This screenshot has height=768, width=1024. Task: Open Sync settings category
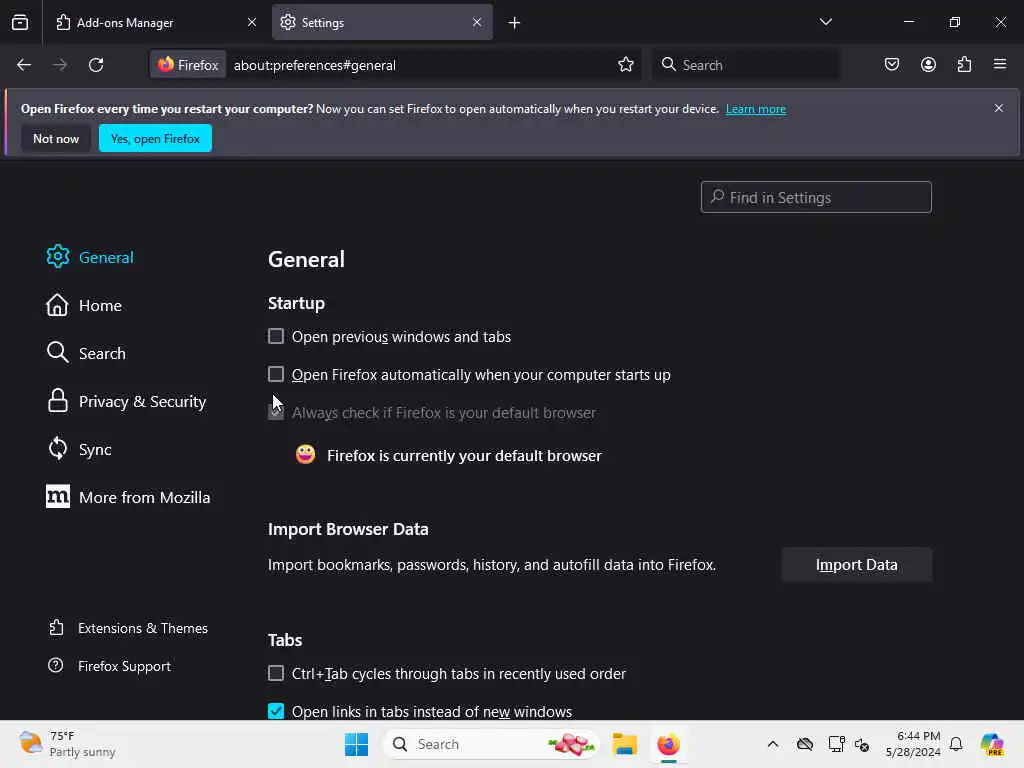coord(79,449)
